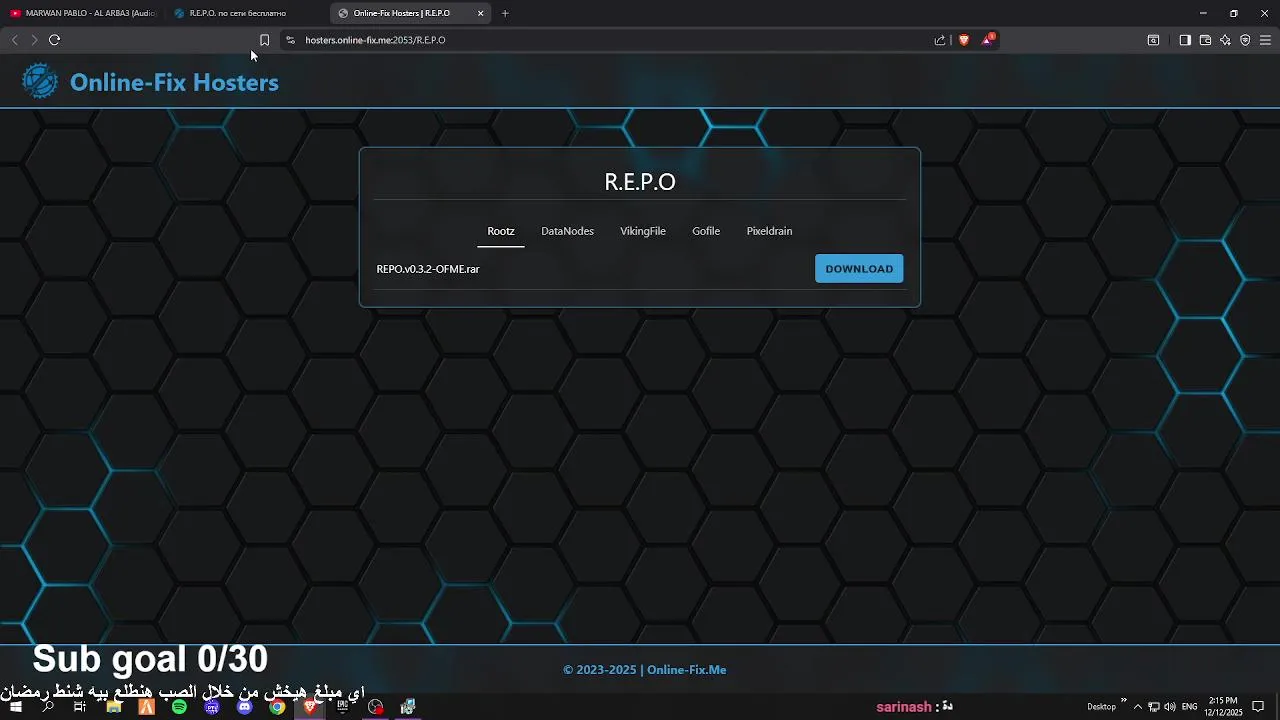Expand the hidden system tray icons chevron

[x=1137, y=706]
